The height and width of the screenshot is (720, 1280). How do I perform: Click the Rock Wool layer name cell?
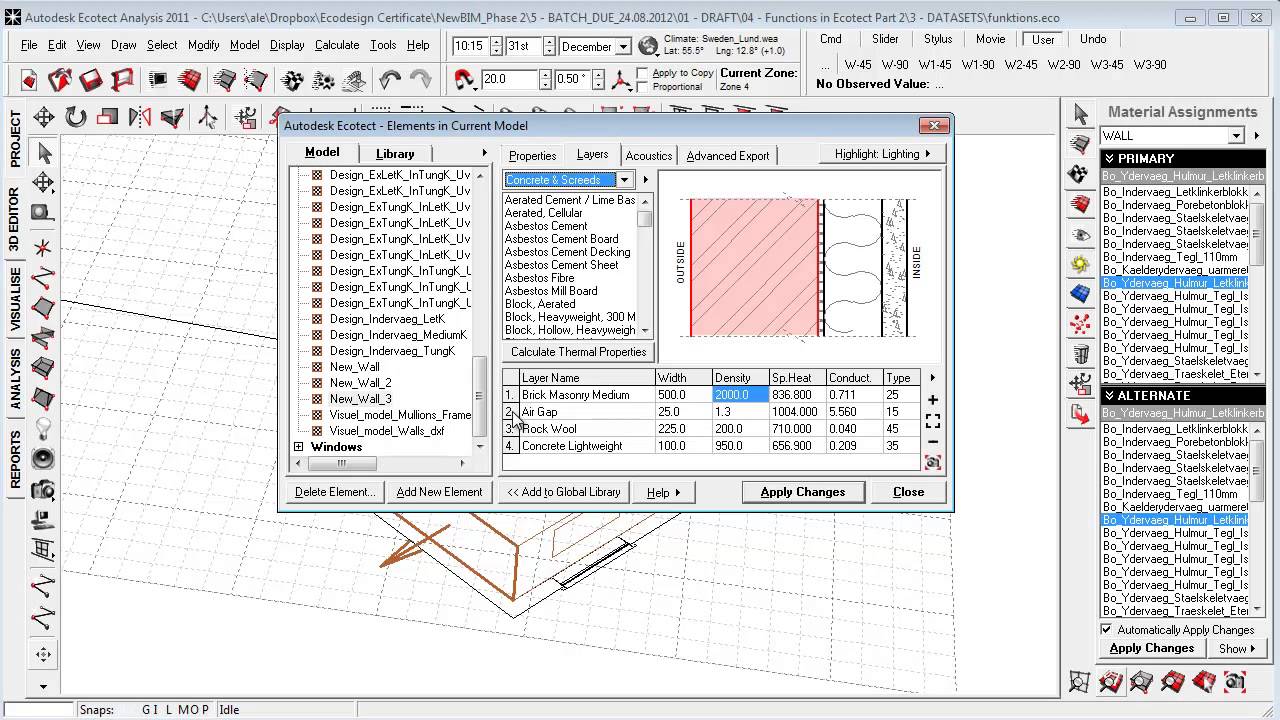point(587,429)
